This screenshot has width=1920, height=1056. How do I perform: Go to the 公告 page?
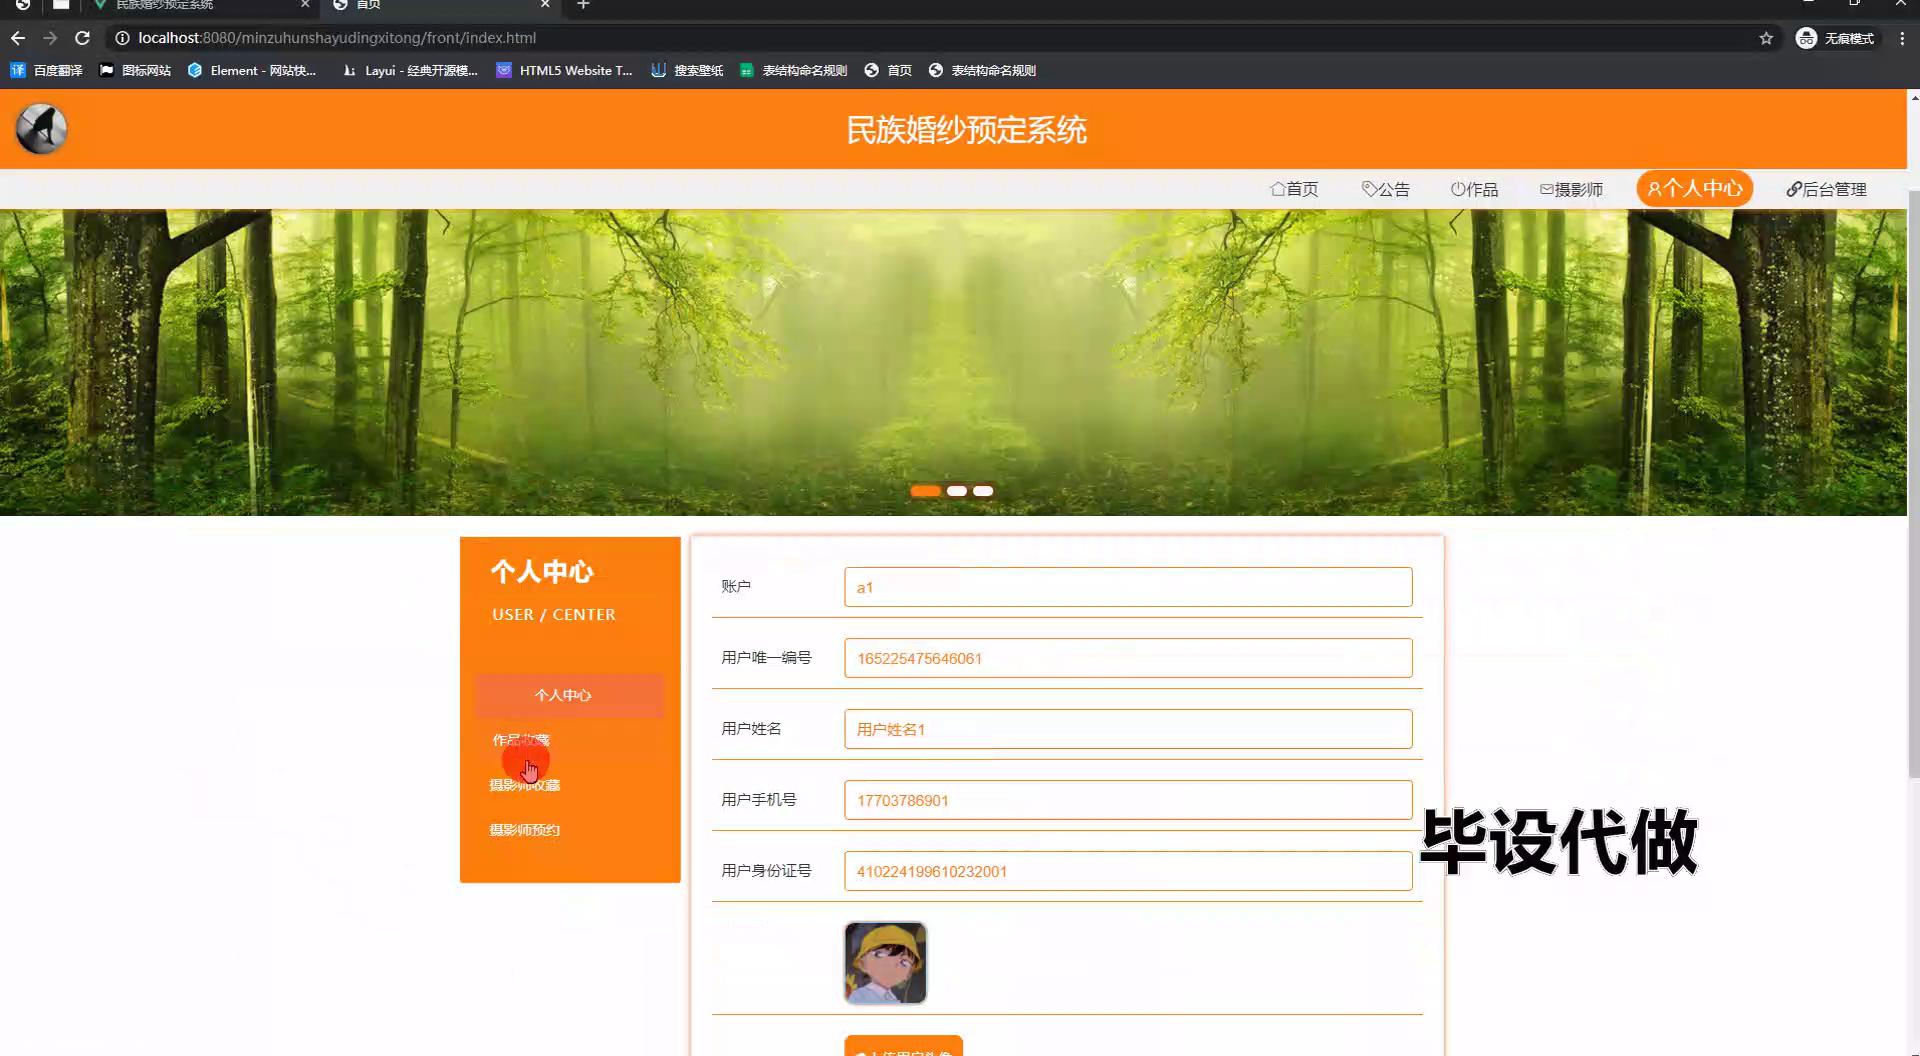[1386, 189]
